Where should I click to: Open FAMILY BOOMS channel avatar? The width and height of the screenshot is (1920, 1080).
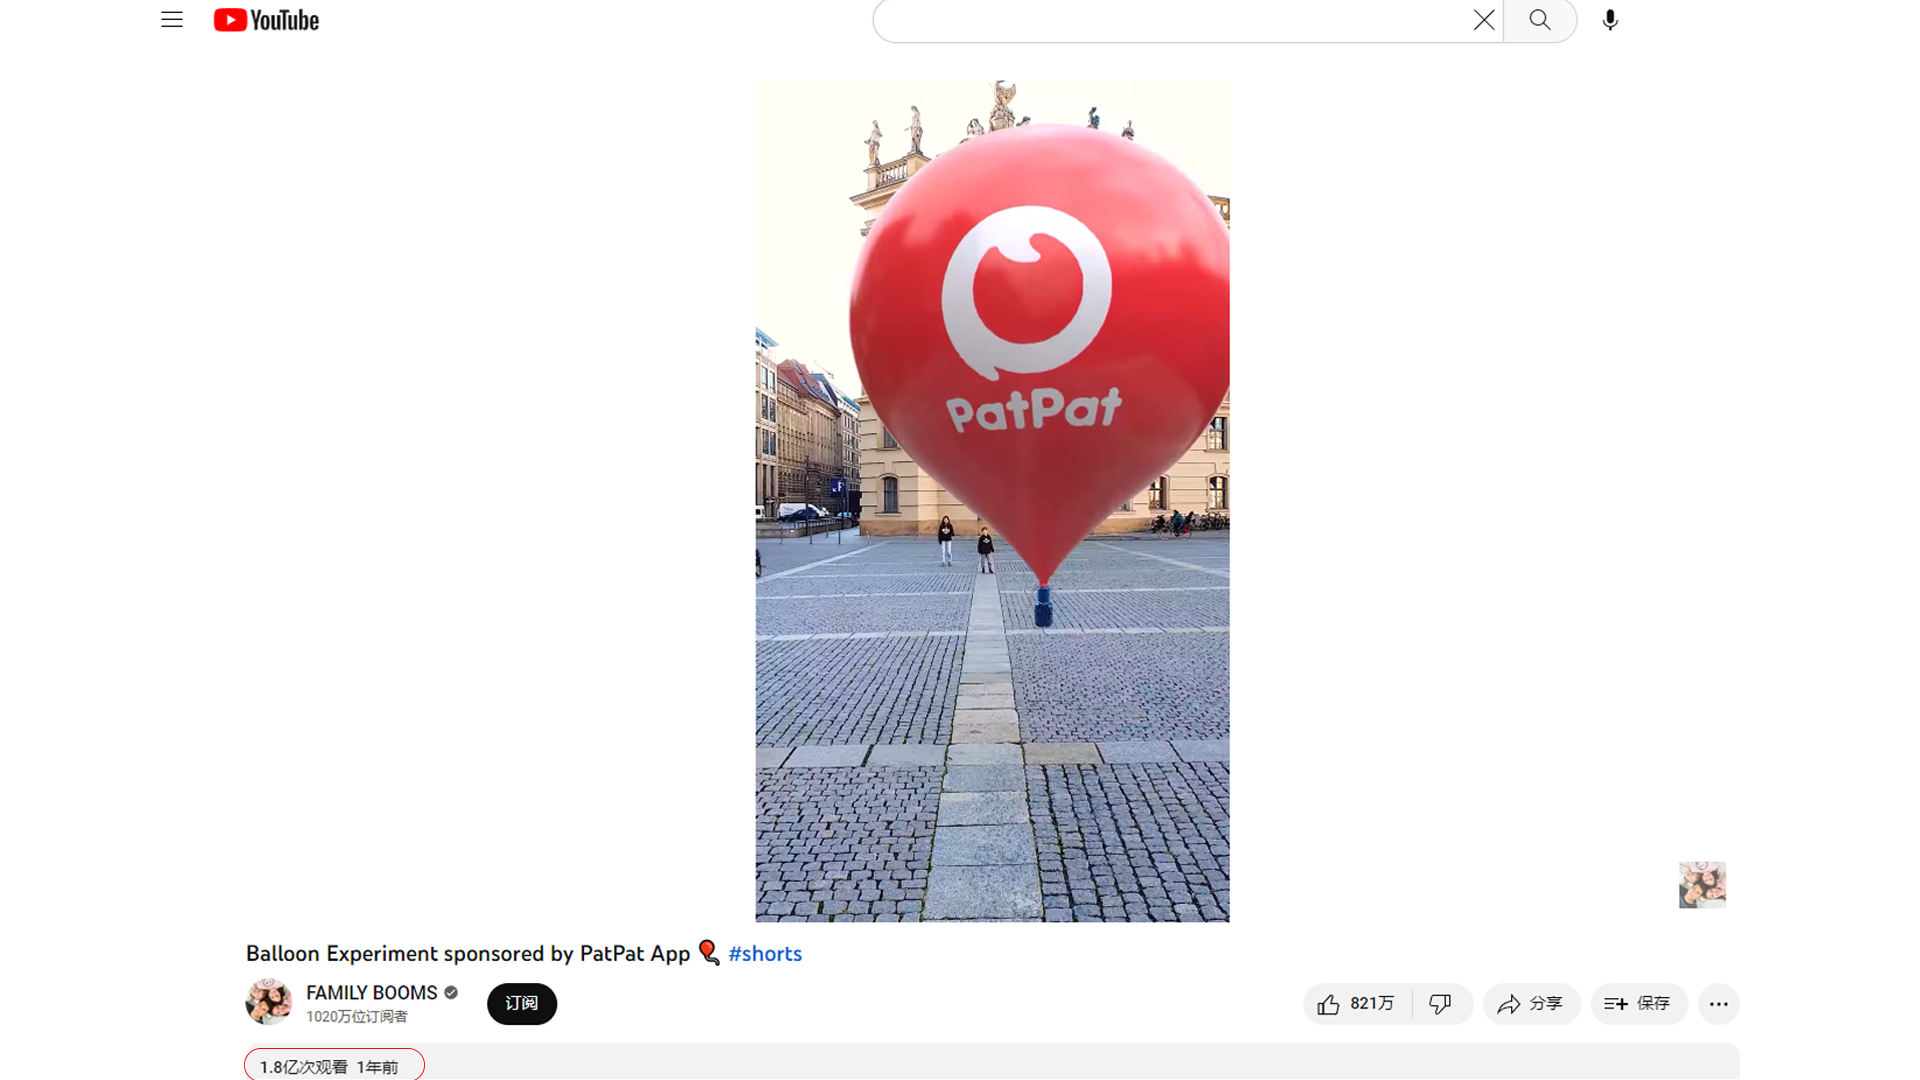pos(268,1002)
